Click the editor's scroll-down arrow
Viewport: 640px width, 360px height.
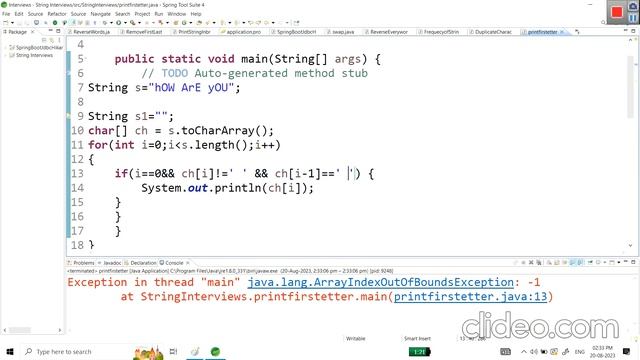[x=630, y=246]
